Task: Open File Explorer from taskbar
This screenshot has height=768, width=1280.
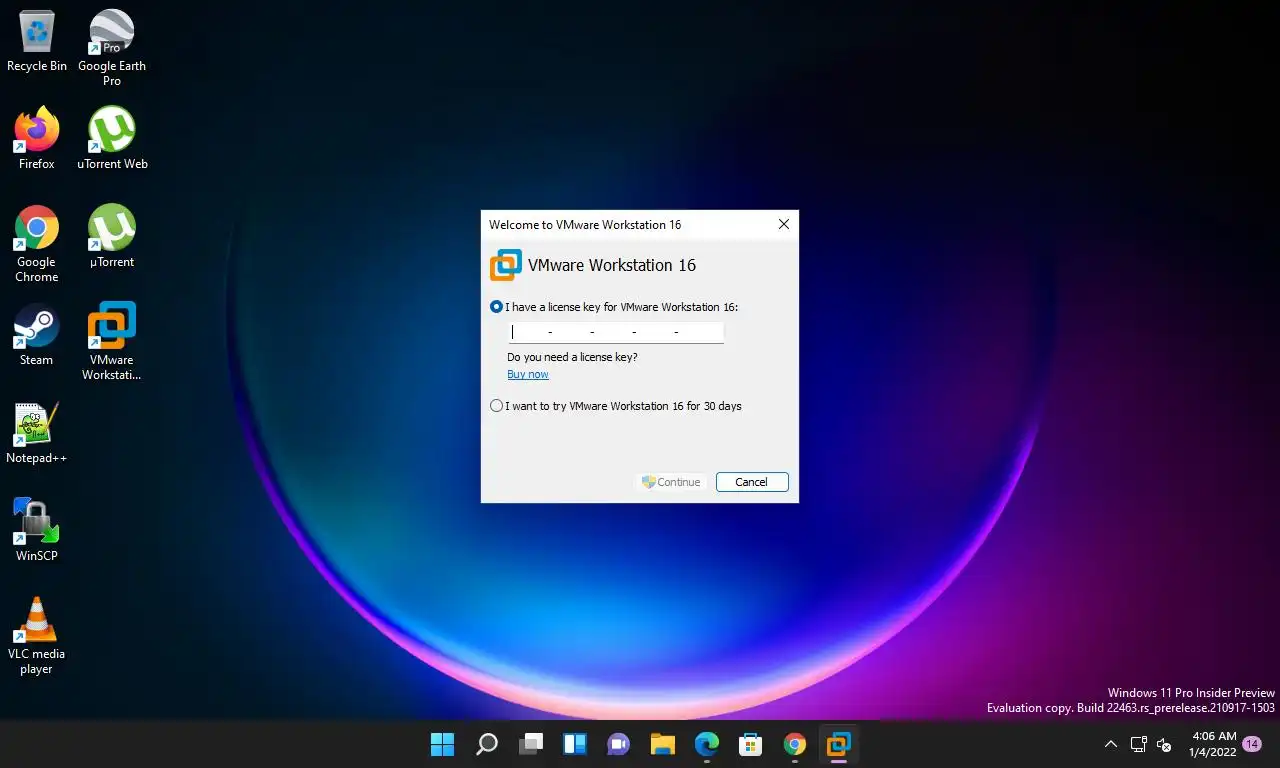Action: point(663,744)
